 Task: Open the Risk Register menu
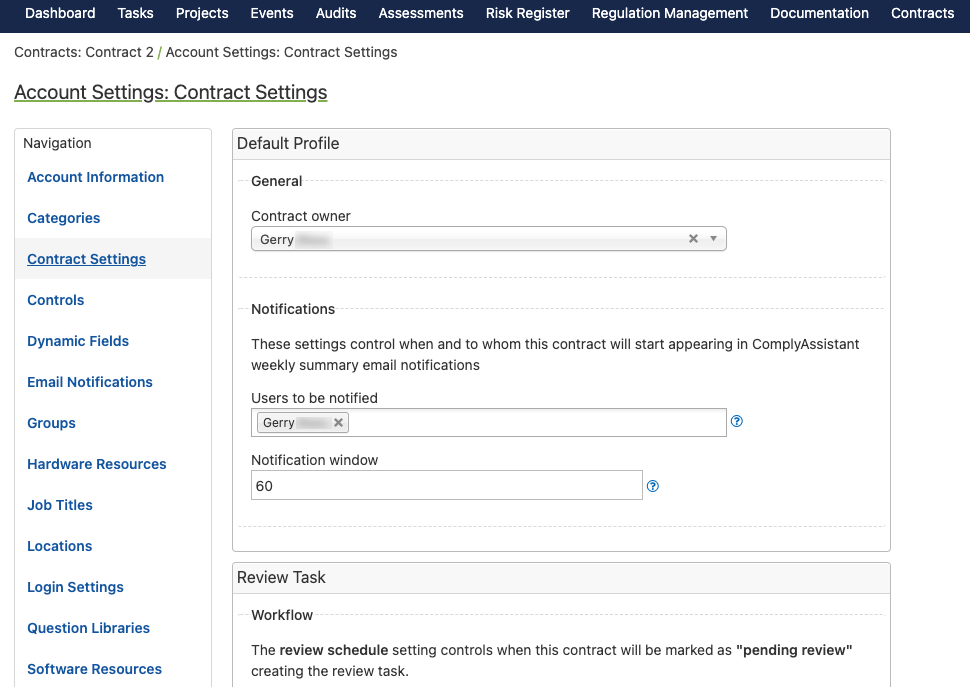click(x=527, y=13)
